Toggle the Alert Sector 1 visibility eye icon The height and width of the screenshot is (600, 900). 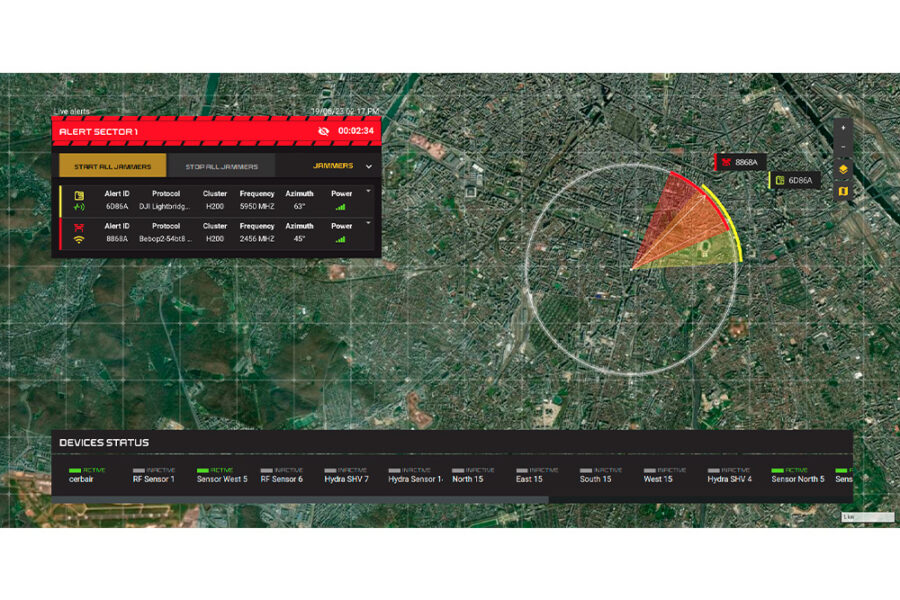coord(323,131)
